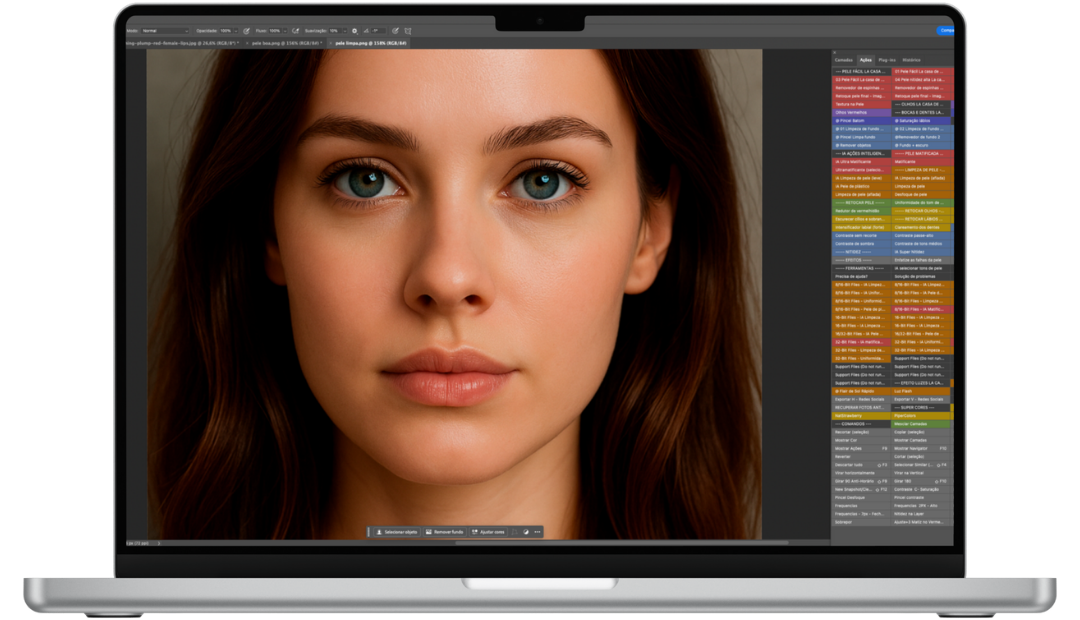Run the Textura na Pele action
Image resolution: width=1080 pixels, height=620 pixels.
848,104
